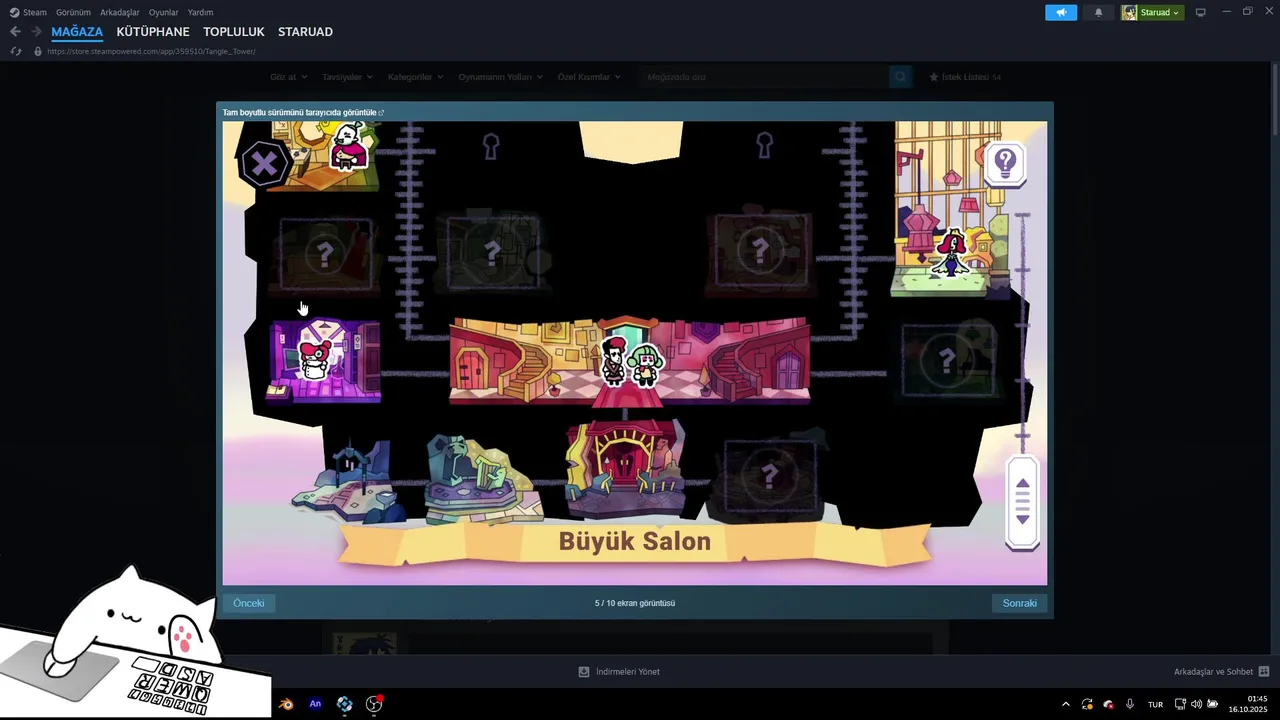1280x720 pixels.
Task: Go back with the Steam back arrow
Action: coord(15,32)
